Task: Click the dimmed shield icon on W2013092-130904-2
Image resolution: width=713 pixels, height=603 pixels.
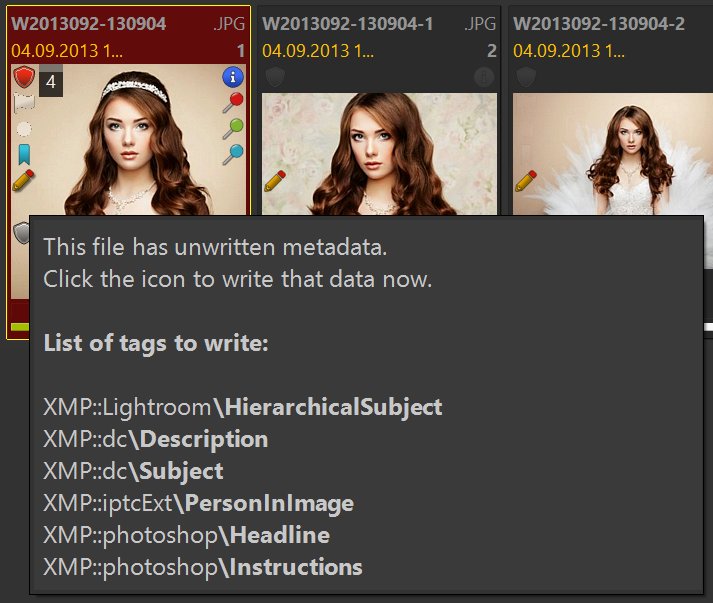Action: [526, 77]
